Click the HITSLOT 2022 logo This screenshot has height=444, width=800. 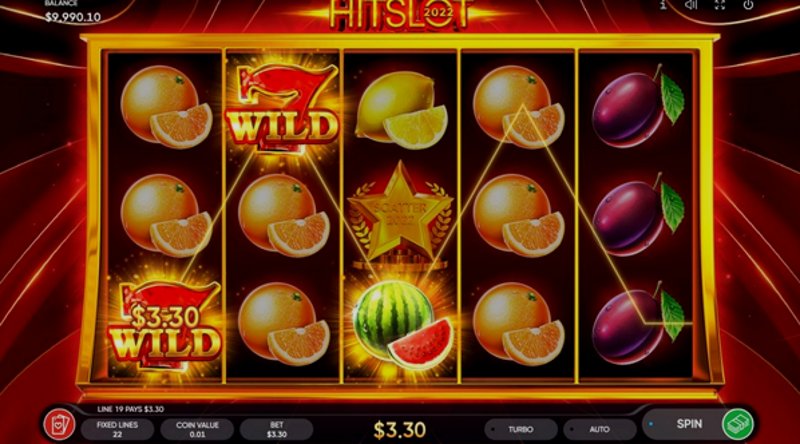pyautogui.click(x=399, y=13)
